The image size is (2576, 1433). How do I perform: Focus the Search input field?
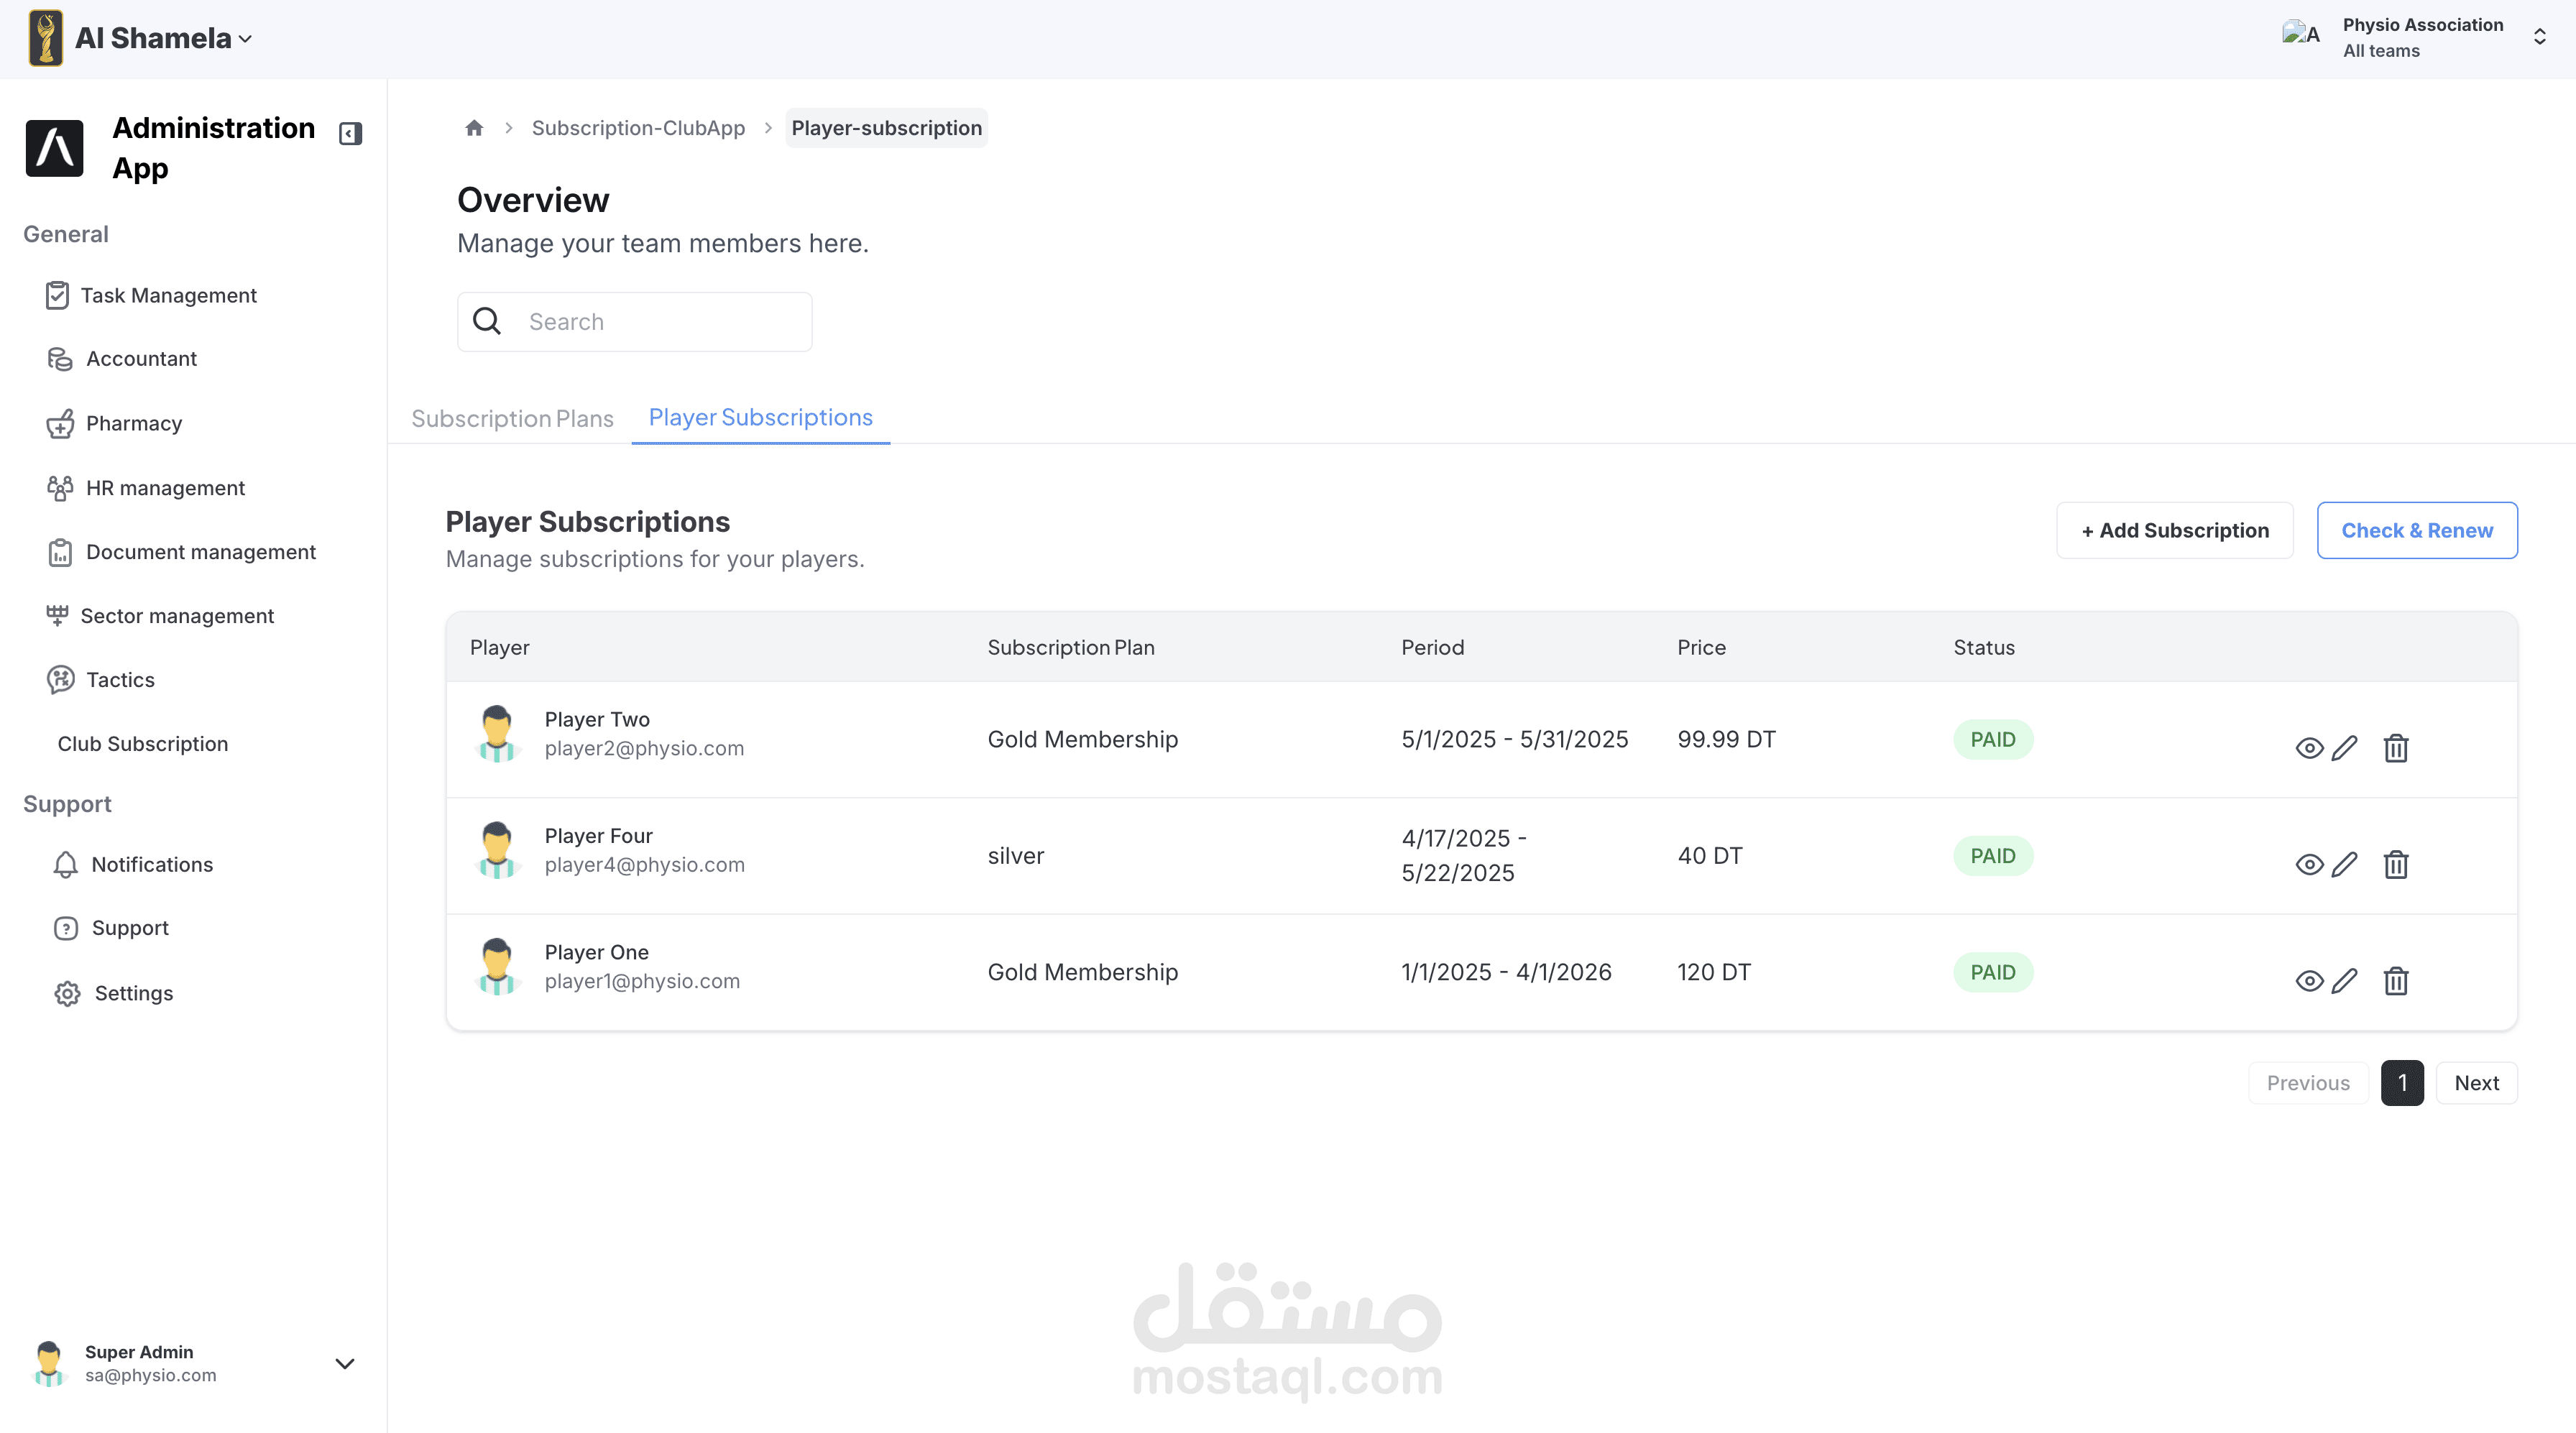pos(634,322)
